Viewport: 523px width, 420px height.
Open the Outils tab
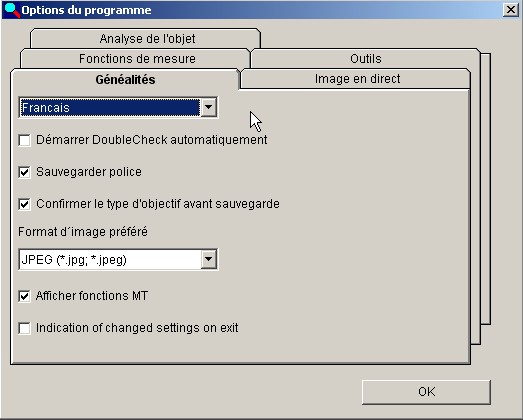click(x=366, y=59)
